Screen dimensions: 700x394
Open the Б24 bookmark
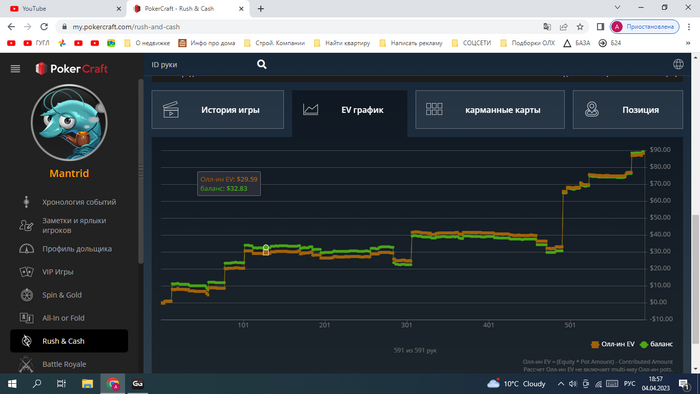pos(610,43)
